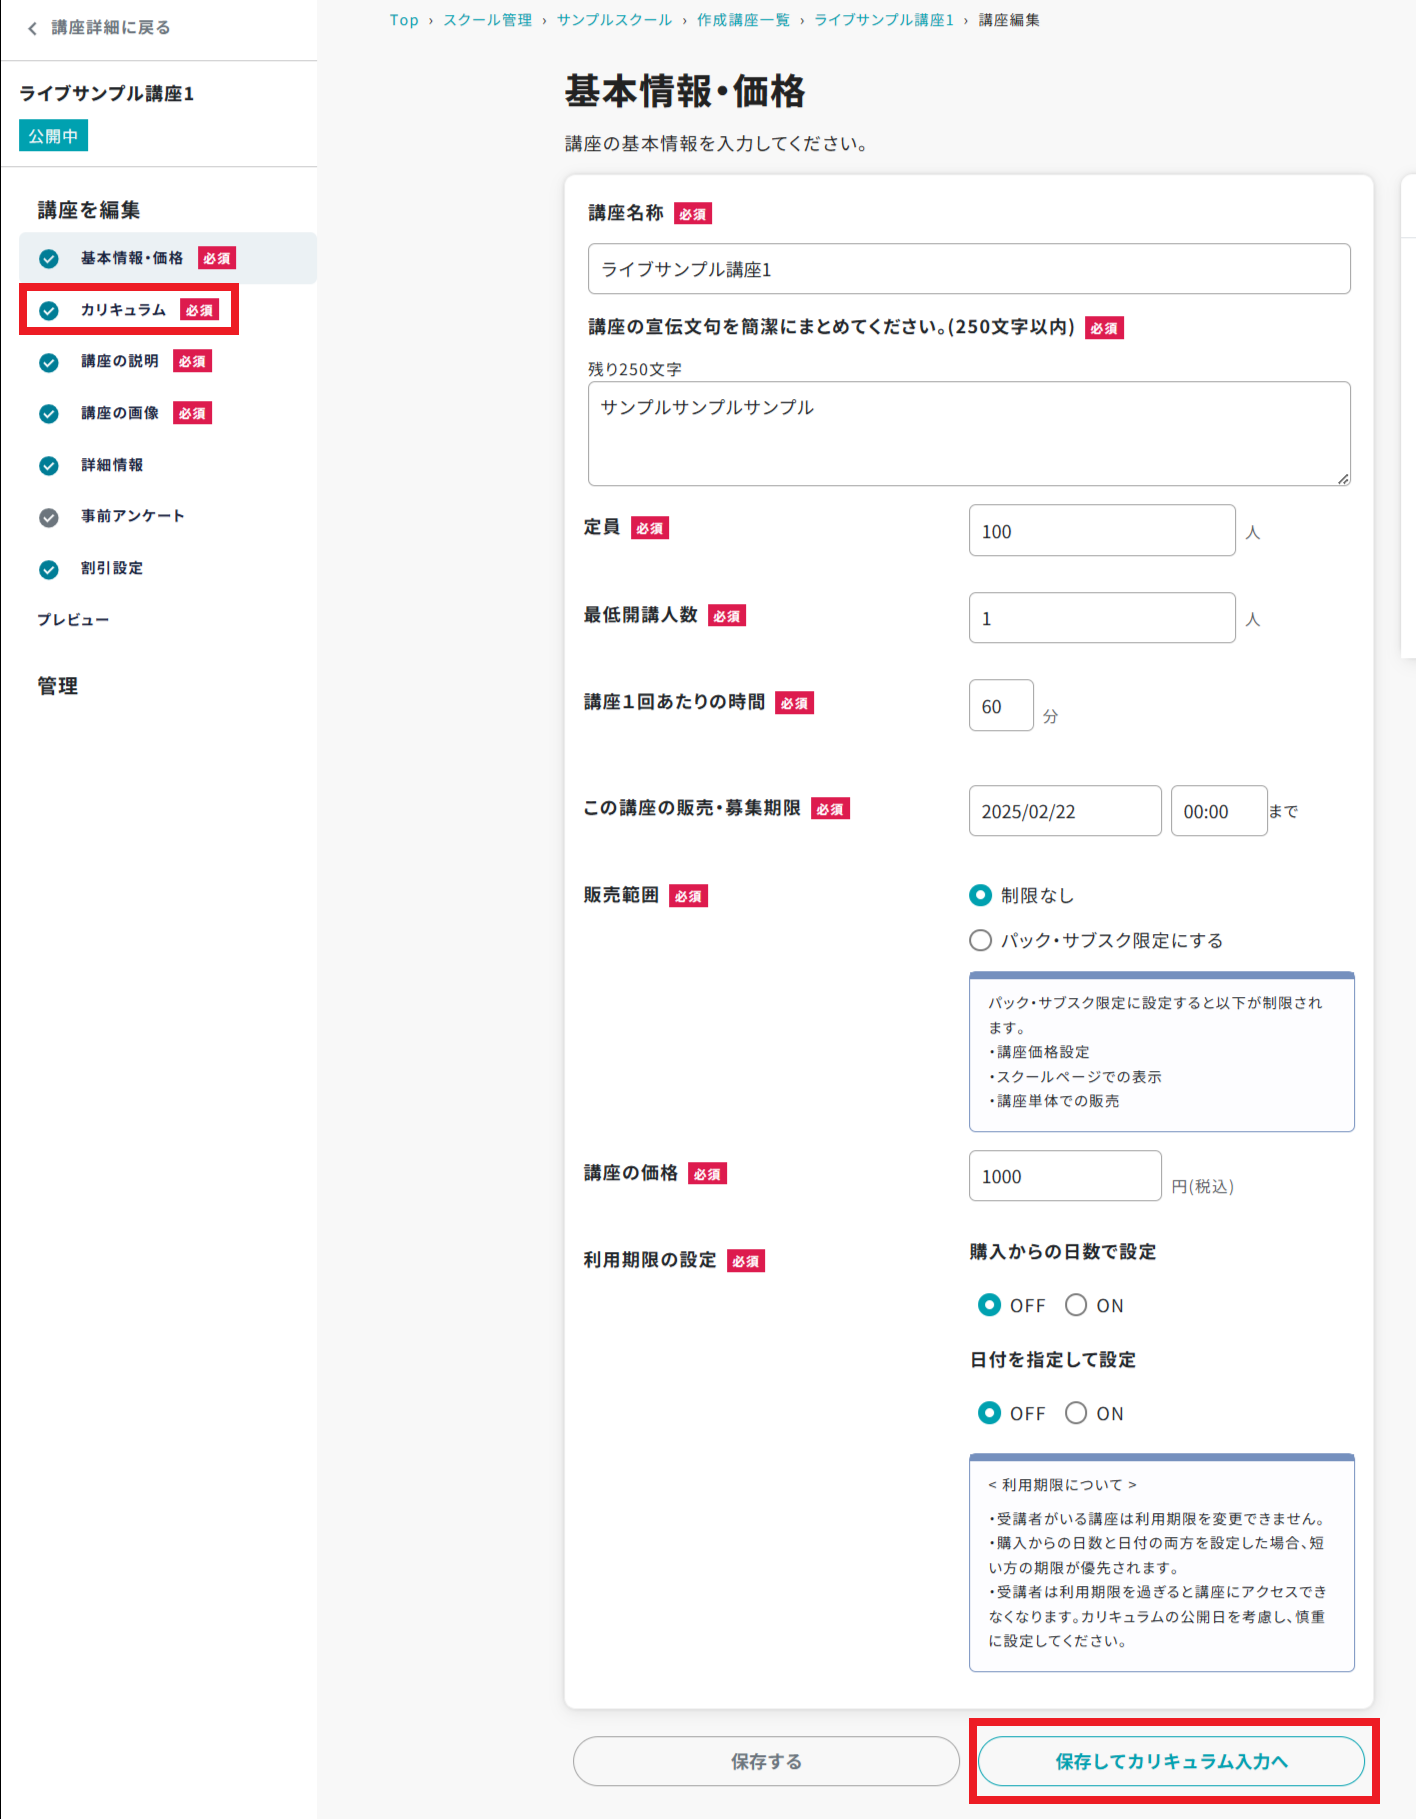Click the 講座の価格 price input field

(x=1064, y=1176)
